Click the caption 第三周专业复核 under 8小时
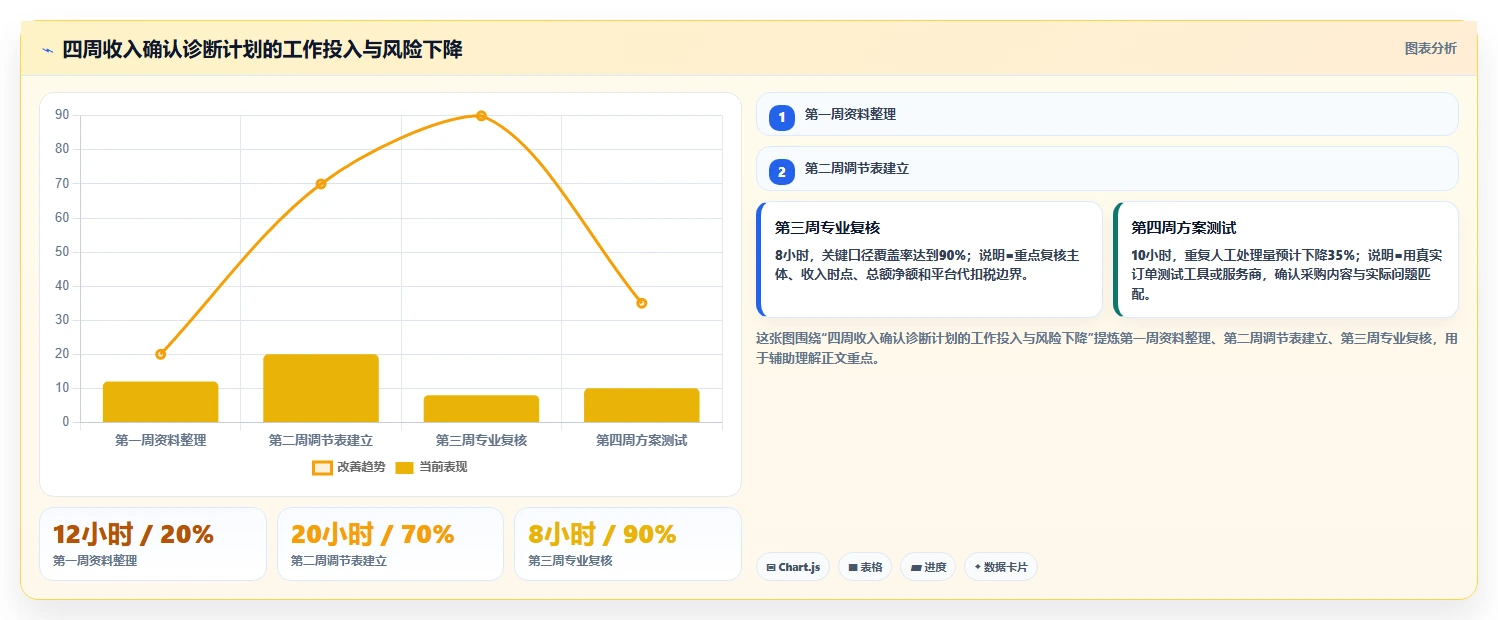Viewport: 1498px width, 620px height. click(570, 561)
